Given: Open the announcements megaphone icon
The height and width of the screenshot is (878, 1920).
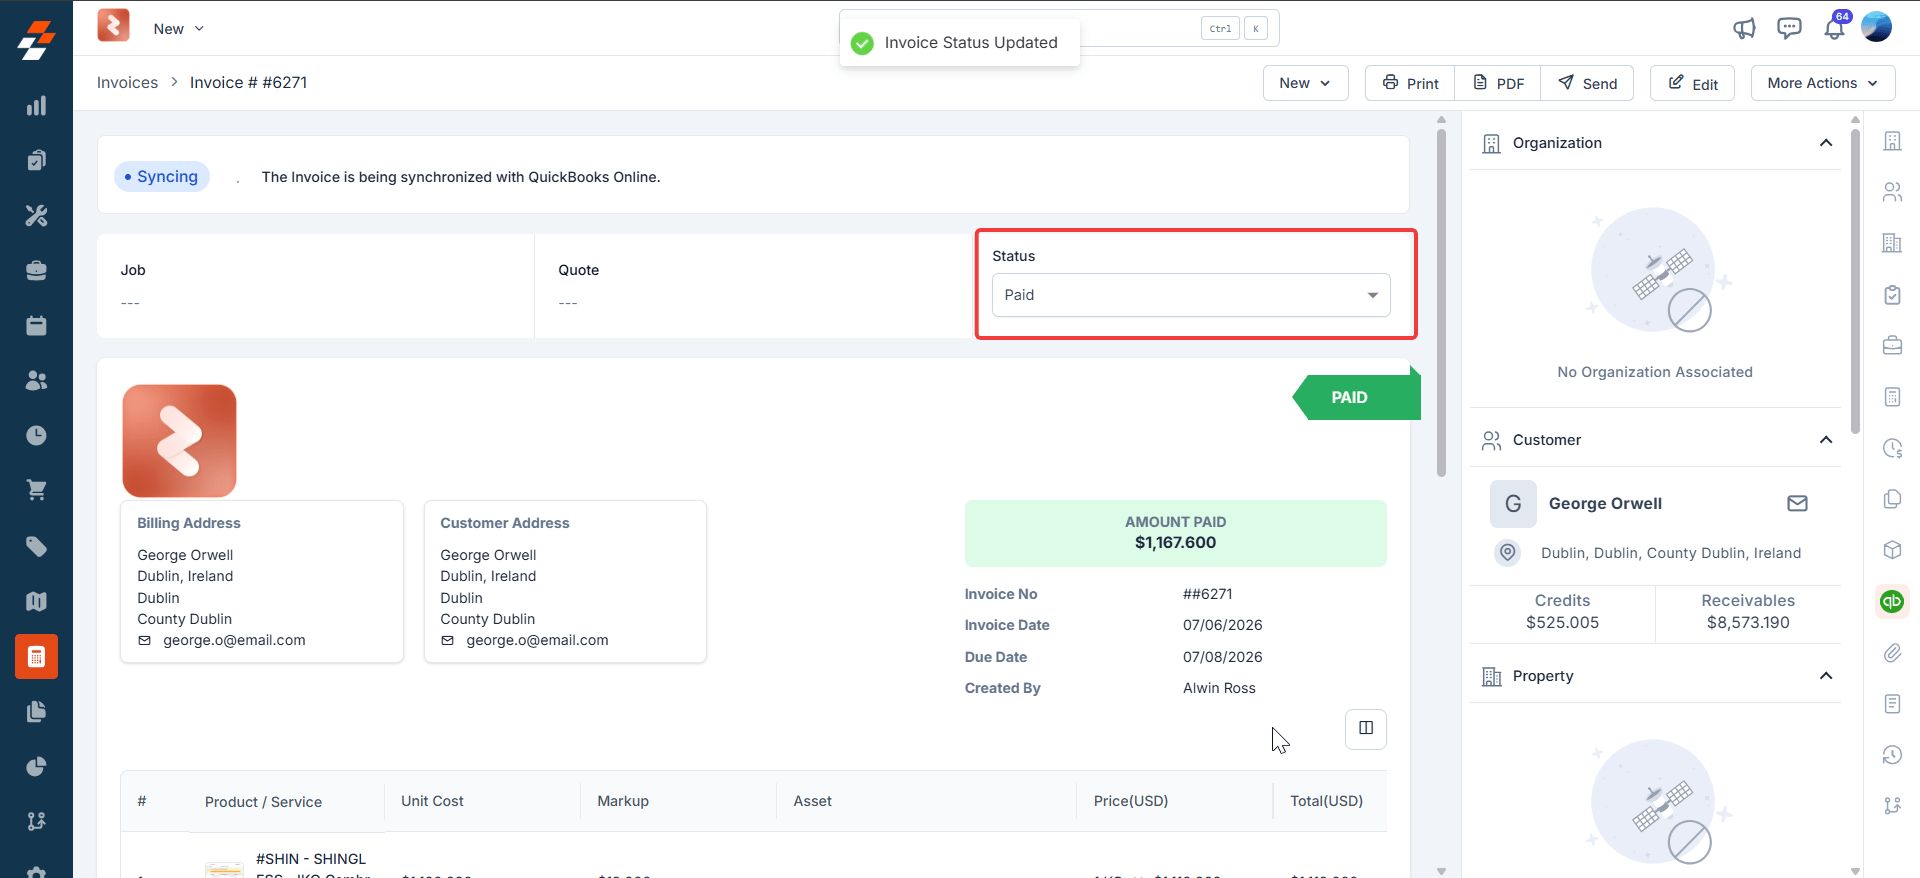Looking at the screenshot, I should [1744, 28].
